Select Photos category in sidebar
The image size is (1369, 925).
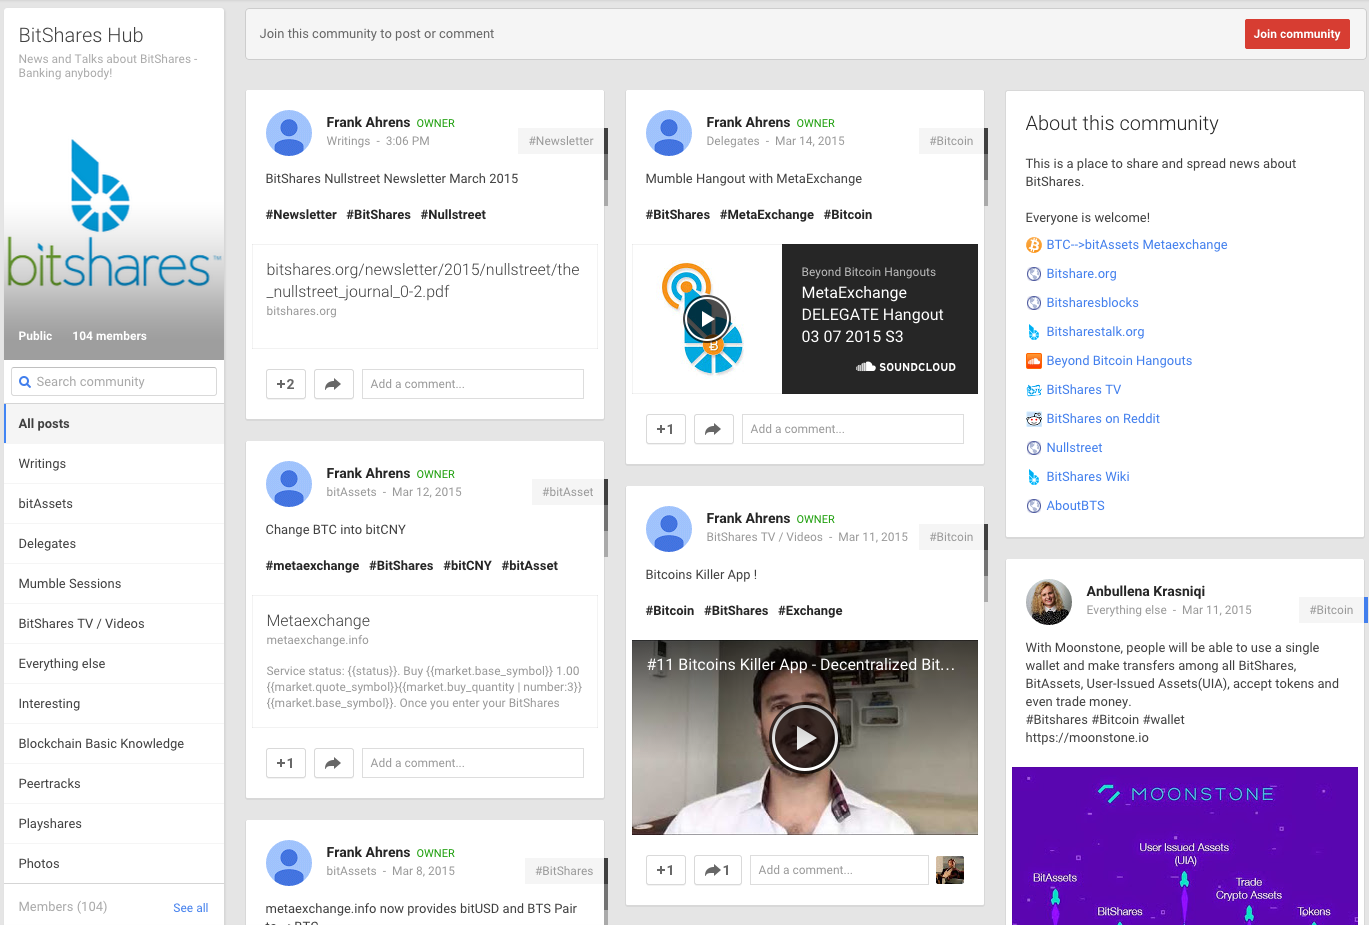[114, 864]
